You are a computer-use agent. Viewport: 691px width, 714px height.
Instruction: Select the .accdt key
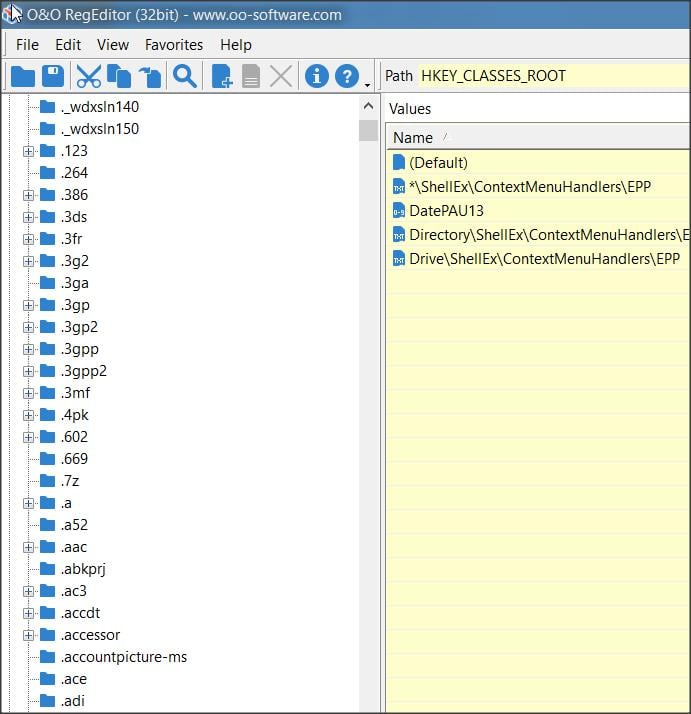click(x=80, y=612)
